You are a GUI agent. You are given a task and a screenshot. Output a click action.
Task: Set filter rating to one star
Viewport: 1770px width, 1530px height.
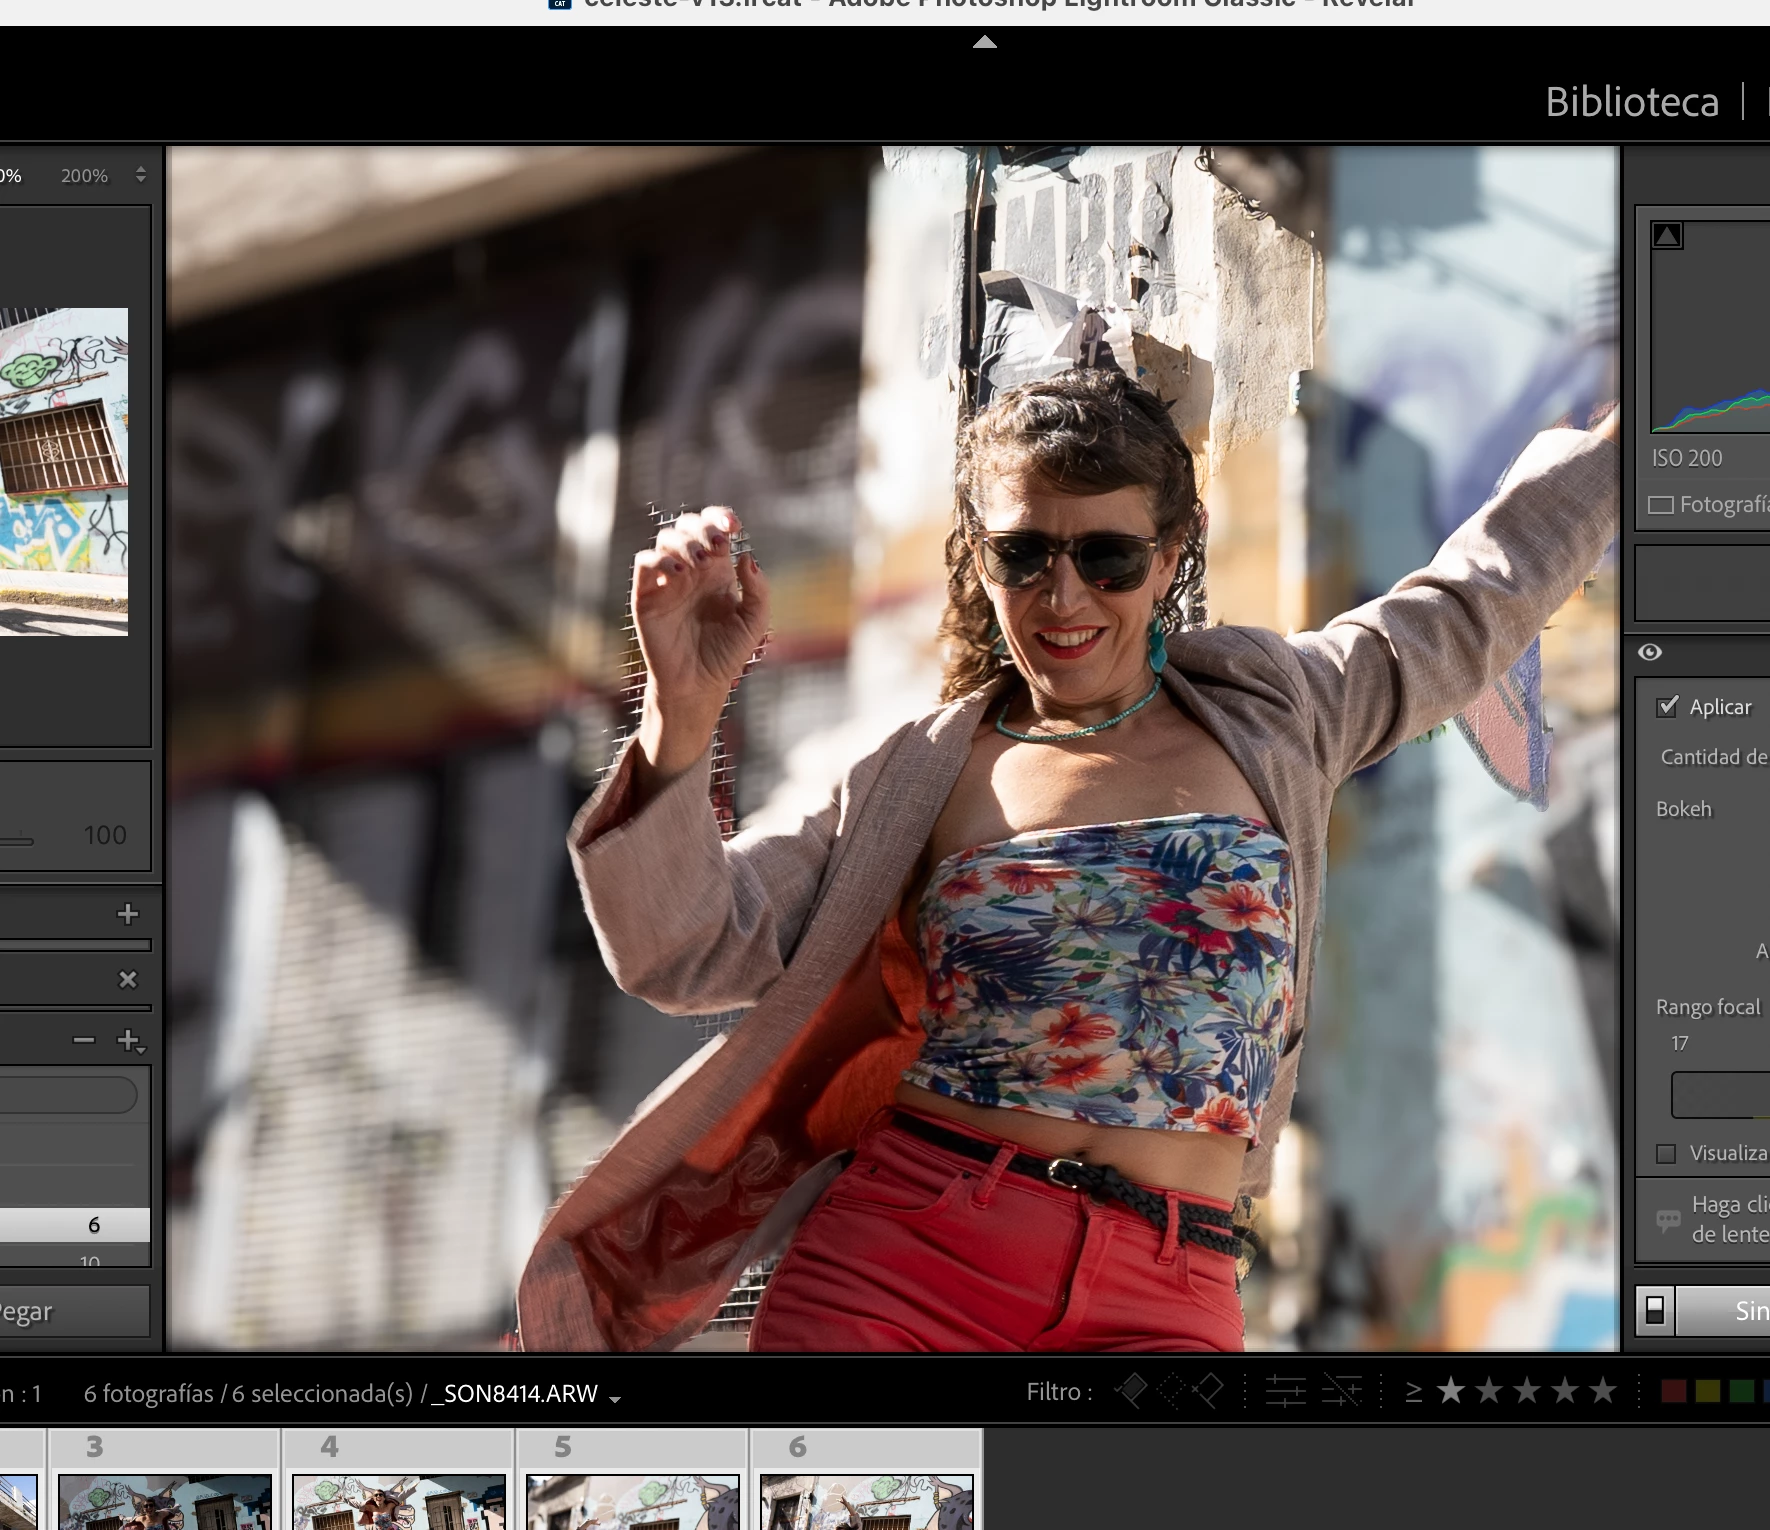coord(1451,1390)
